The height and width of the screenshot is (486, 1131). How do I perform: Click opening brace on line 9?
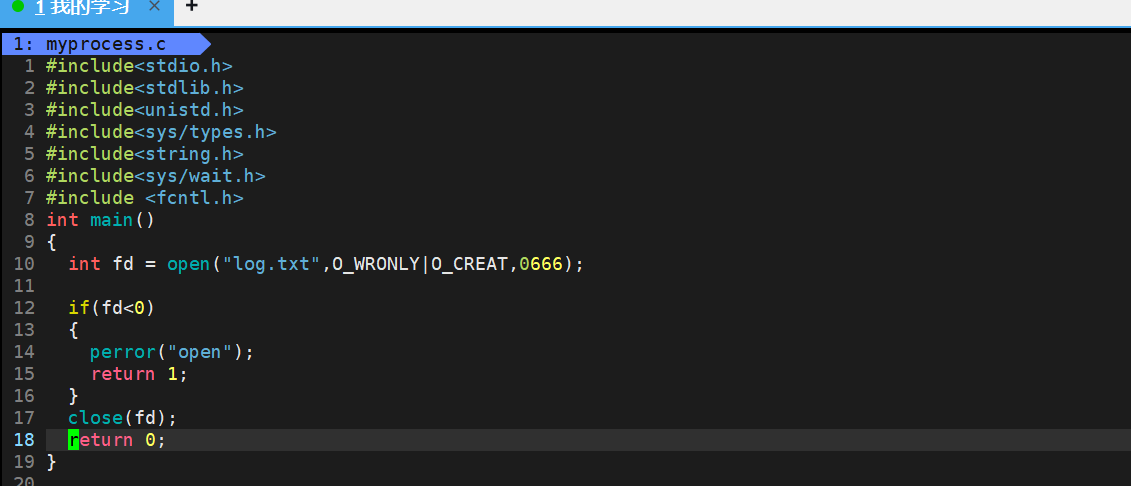point(51,242)
